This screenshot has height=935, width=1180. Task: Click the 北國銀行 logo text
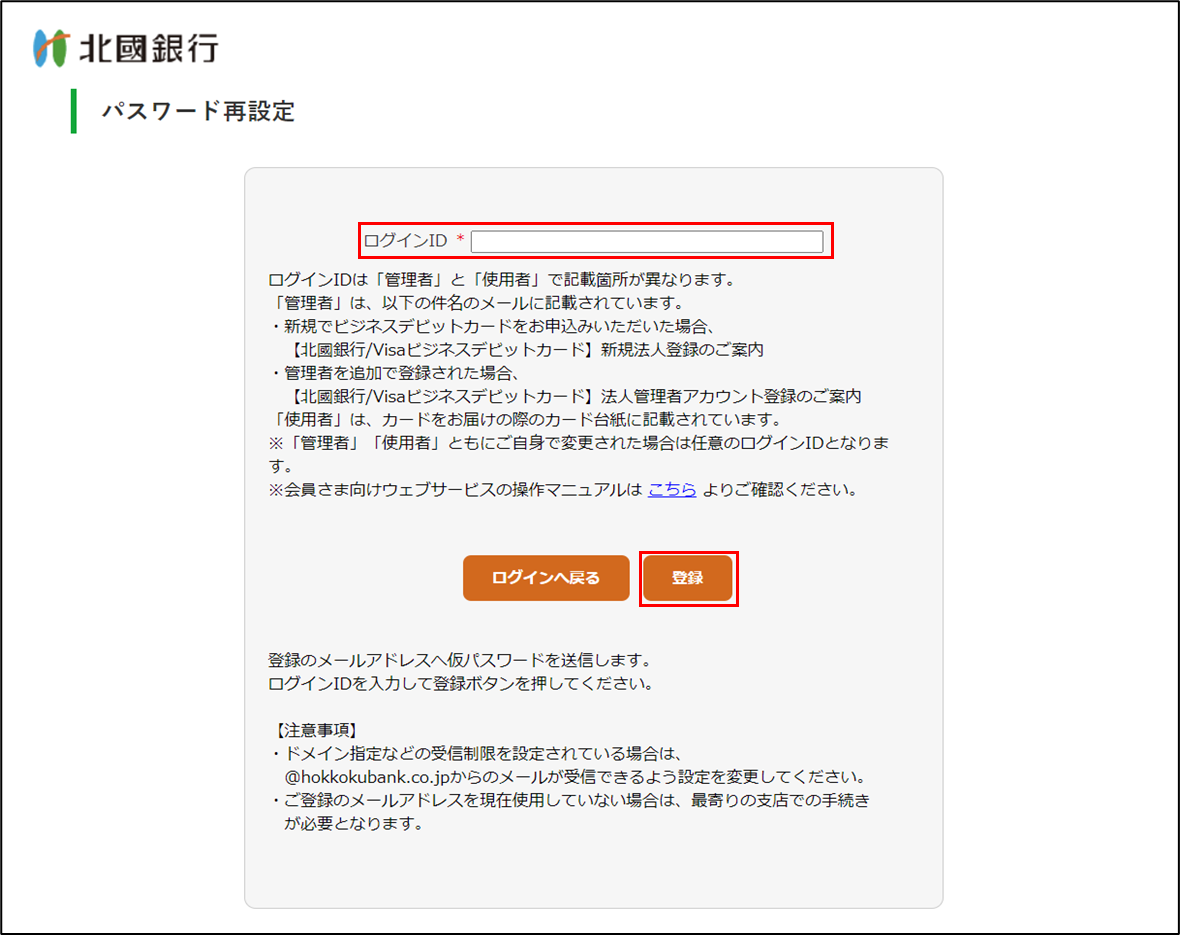(148, 48)
